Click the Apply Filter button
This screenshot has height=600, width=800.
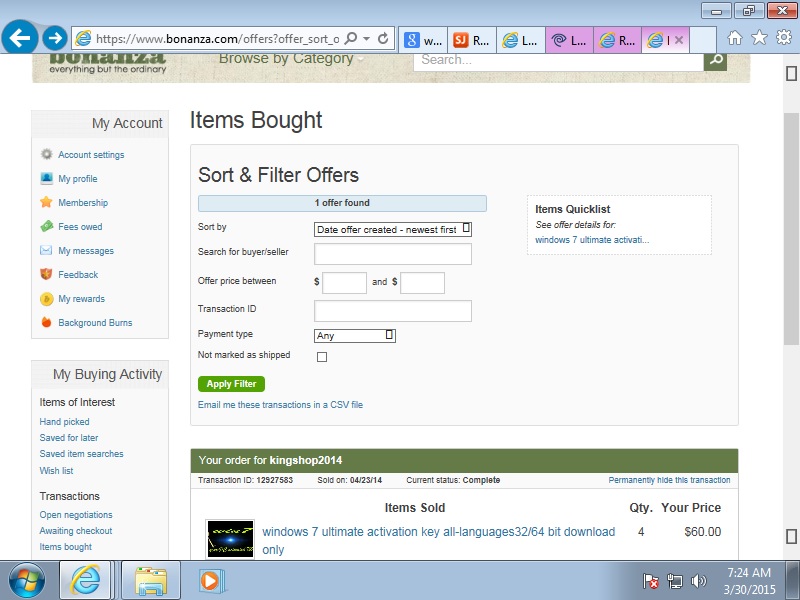tap(231, 384)
